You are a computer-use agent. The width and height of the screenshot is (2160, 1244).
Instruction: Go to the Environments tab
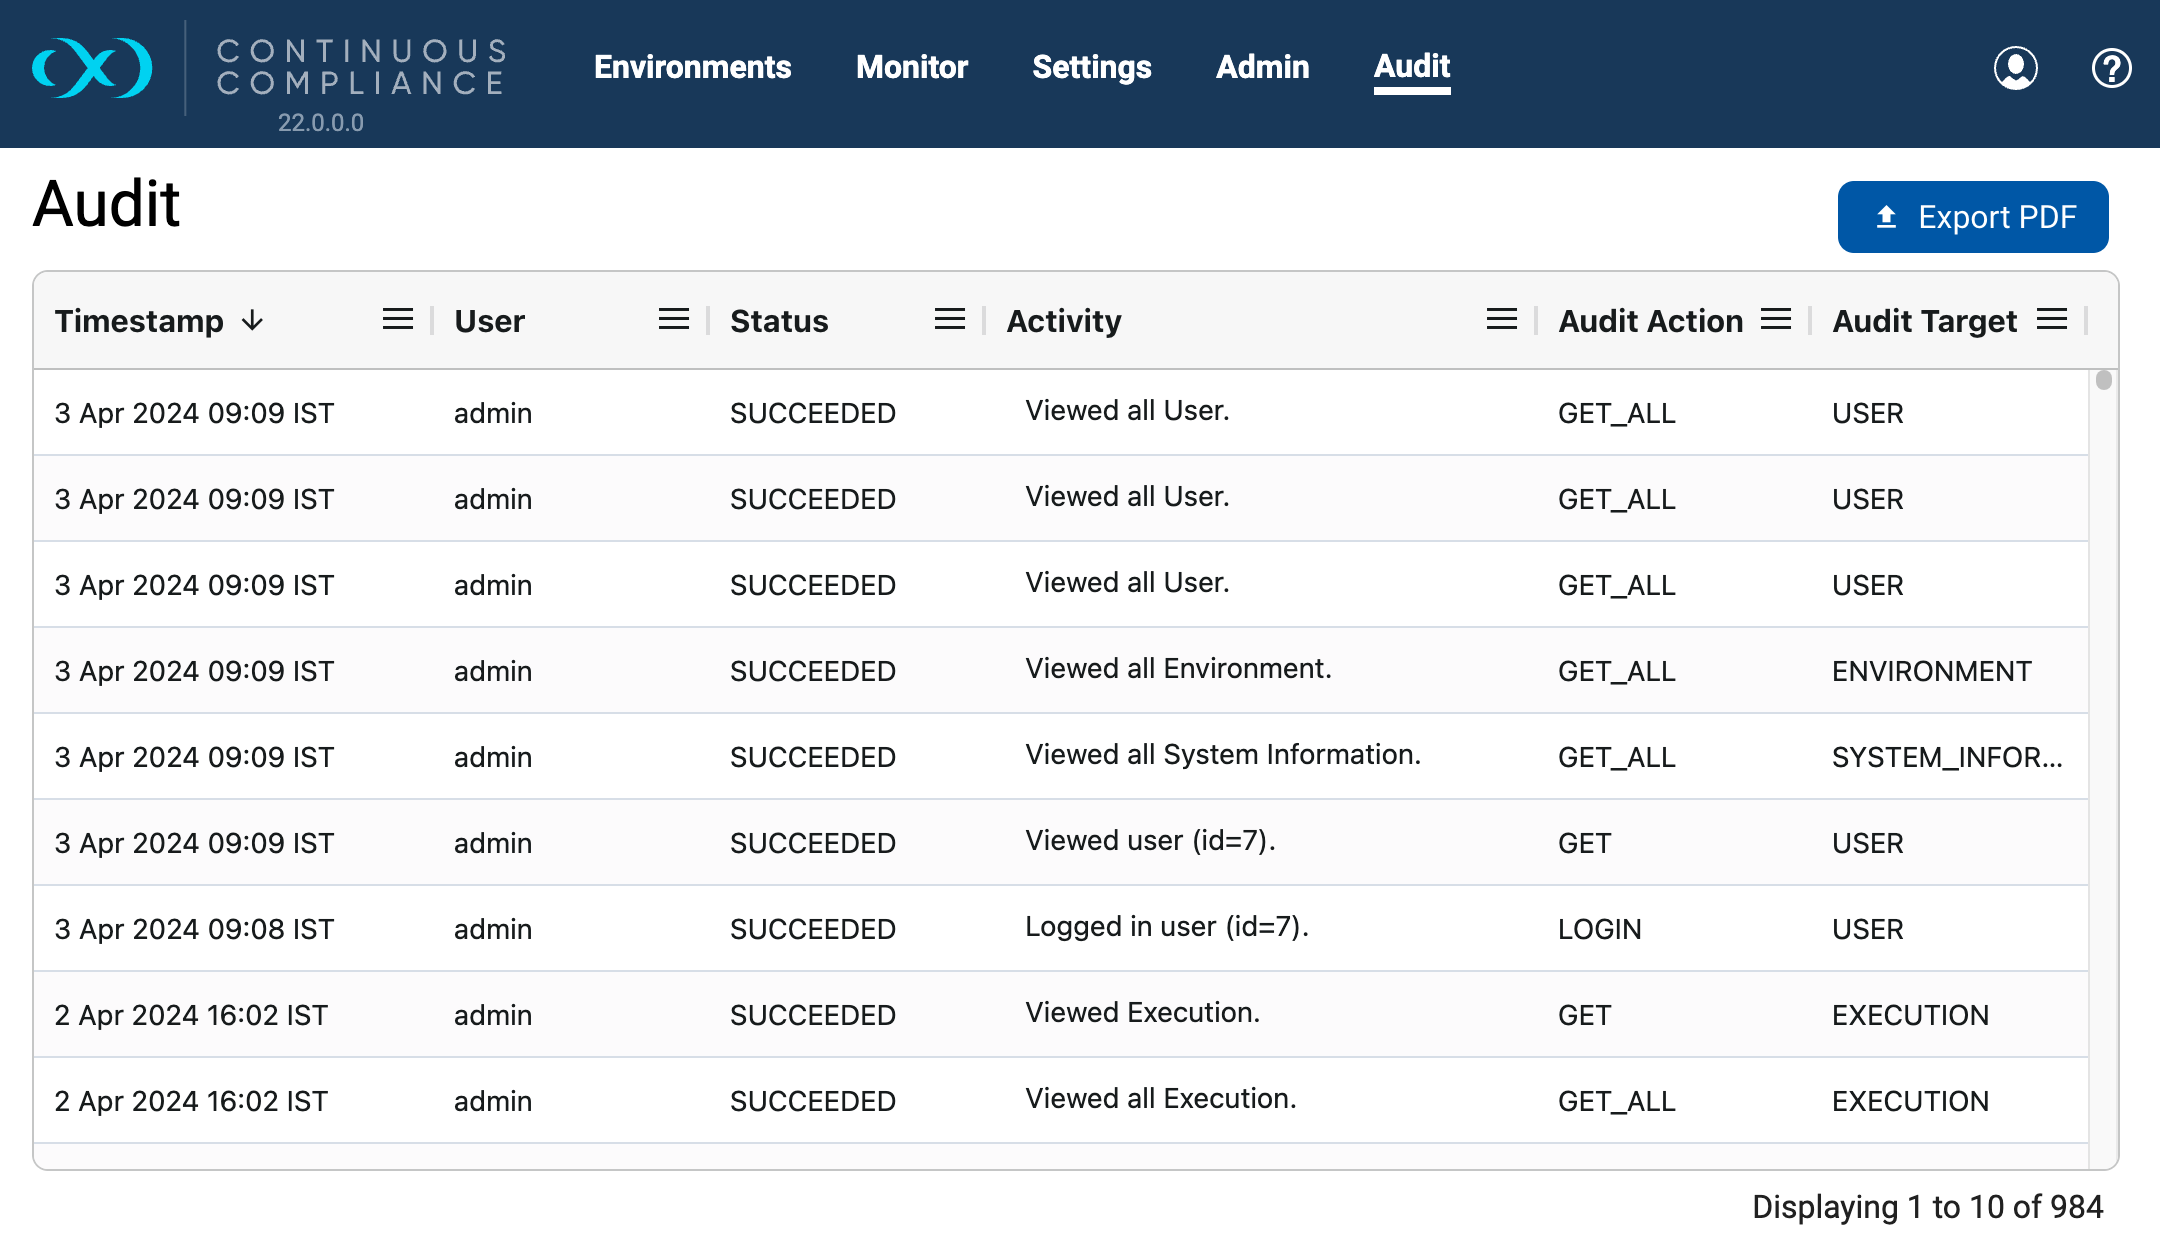(x=692, y=67)
